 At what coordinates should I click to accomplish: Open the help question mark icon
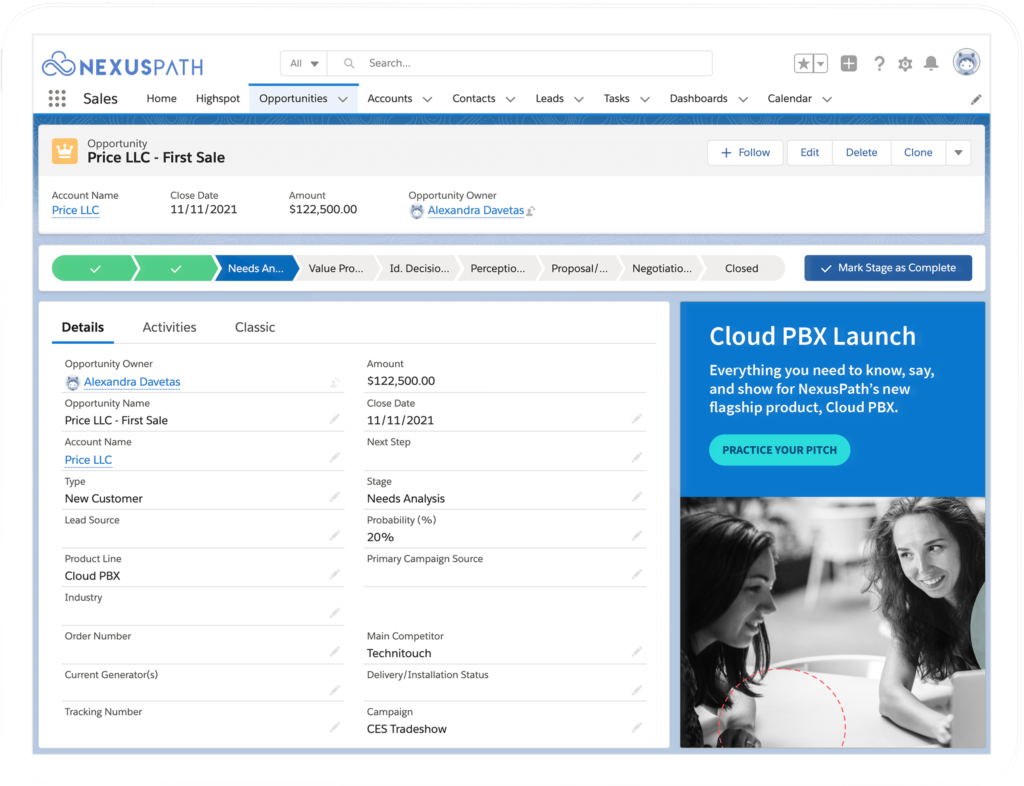(x=879, y=63)
